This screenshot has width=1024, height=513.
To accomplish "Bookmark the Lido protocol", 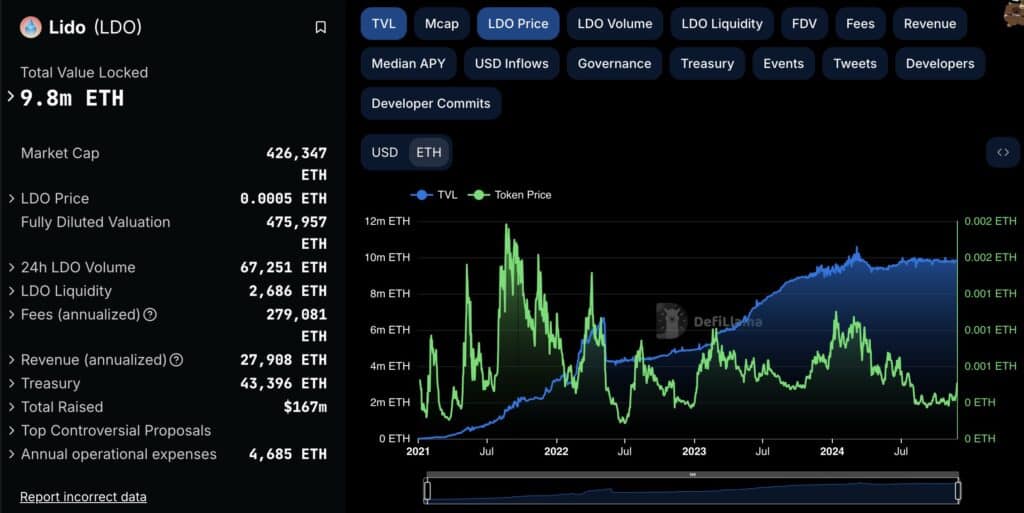I will point(321,27).
